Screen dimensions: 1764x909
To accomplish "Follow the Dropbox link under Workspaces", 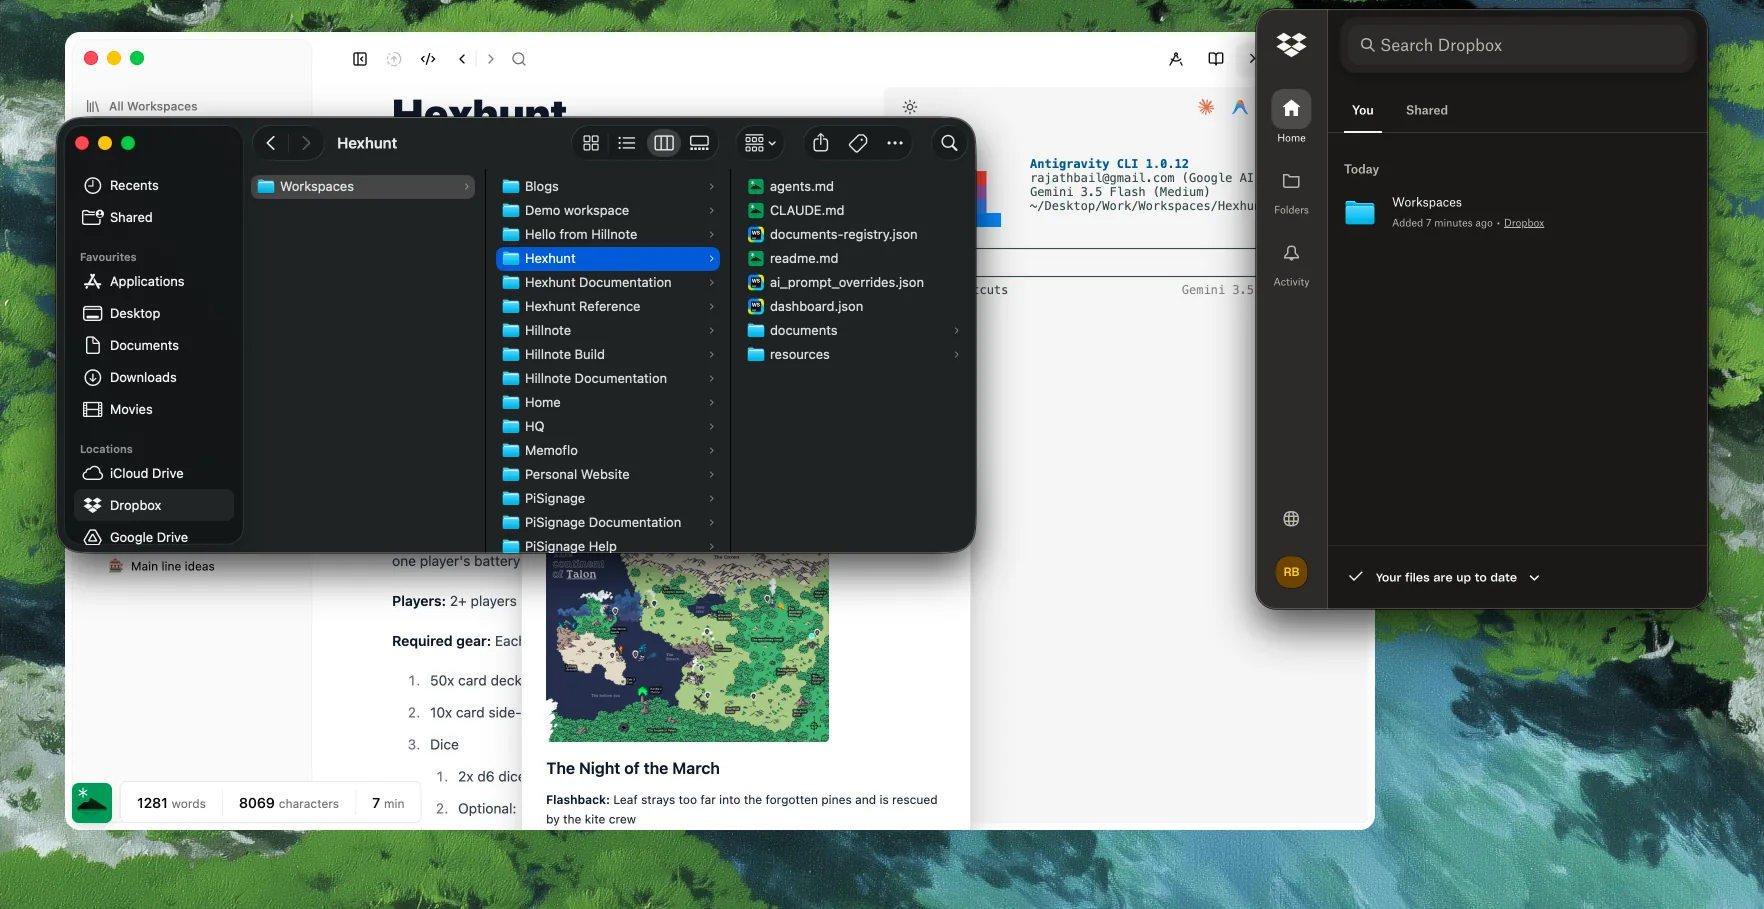I will tap(1524, 223).
